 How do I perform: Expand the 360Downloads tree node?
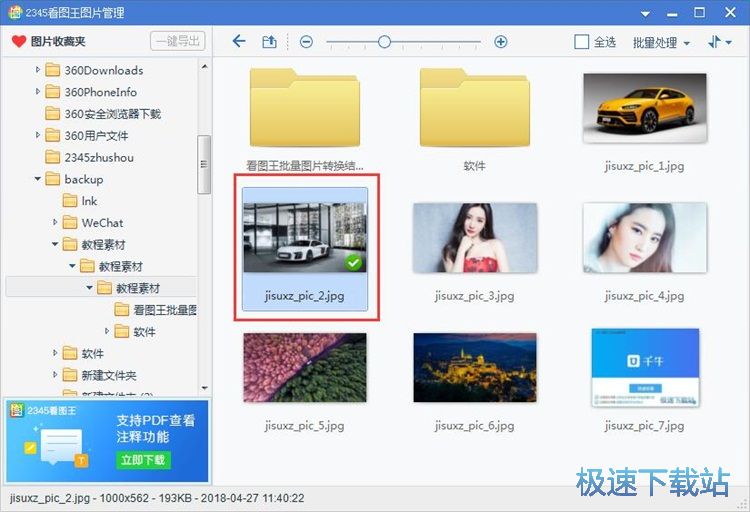click(37, 70)
